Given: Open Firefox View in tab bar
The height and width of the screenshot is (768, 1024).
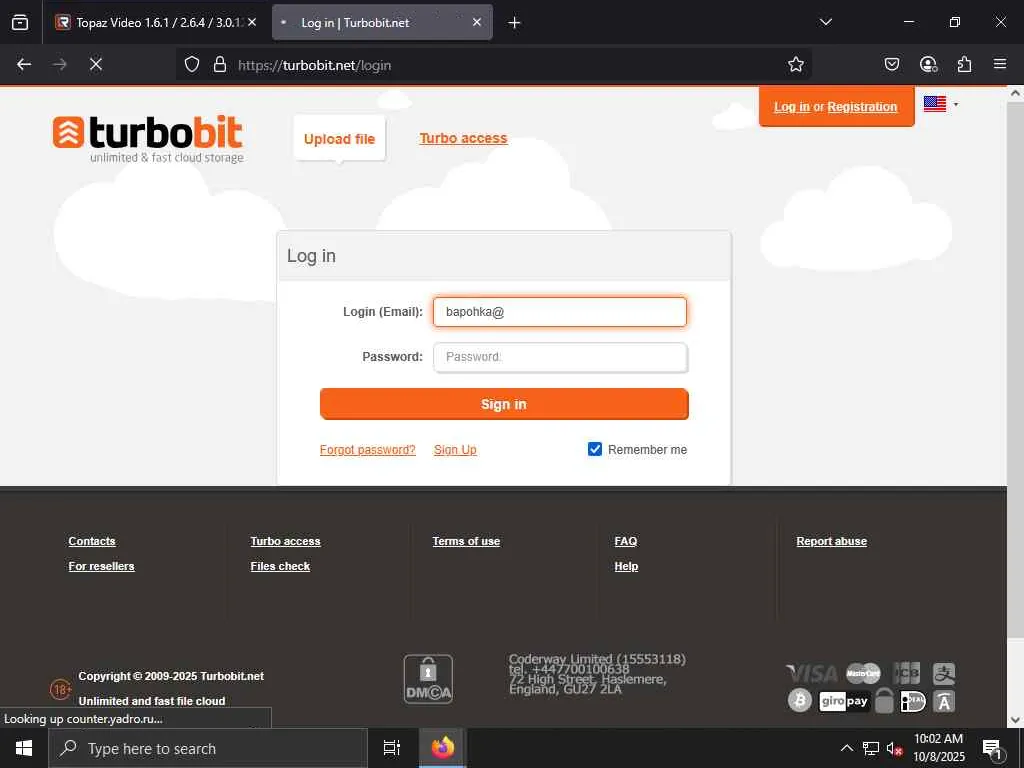Looking at the screenshot, I should tap(20, 22).
